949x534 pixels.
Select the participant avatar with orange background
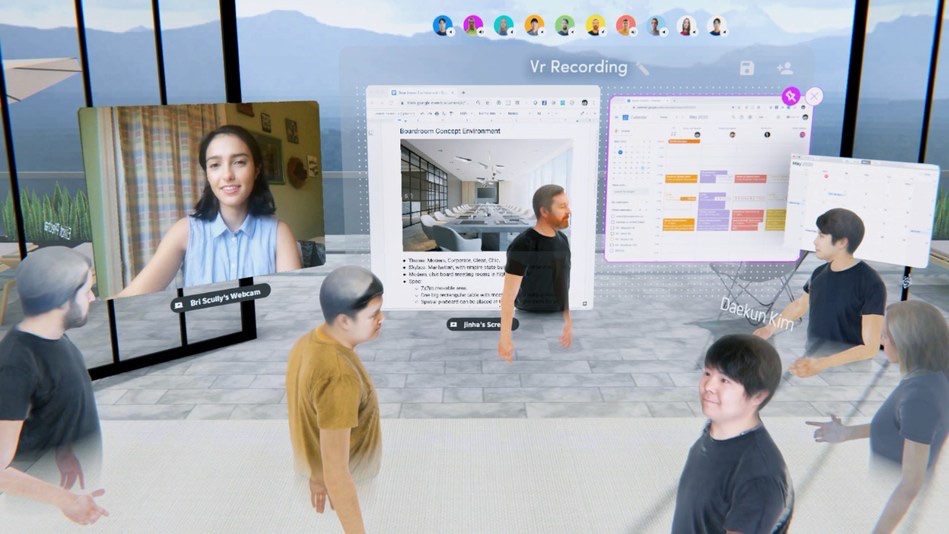pyautogui.click(x=534, y=25)
